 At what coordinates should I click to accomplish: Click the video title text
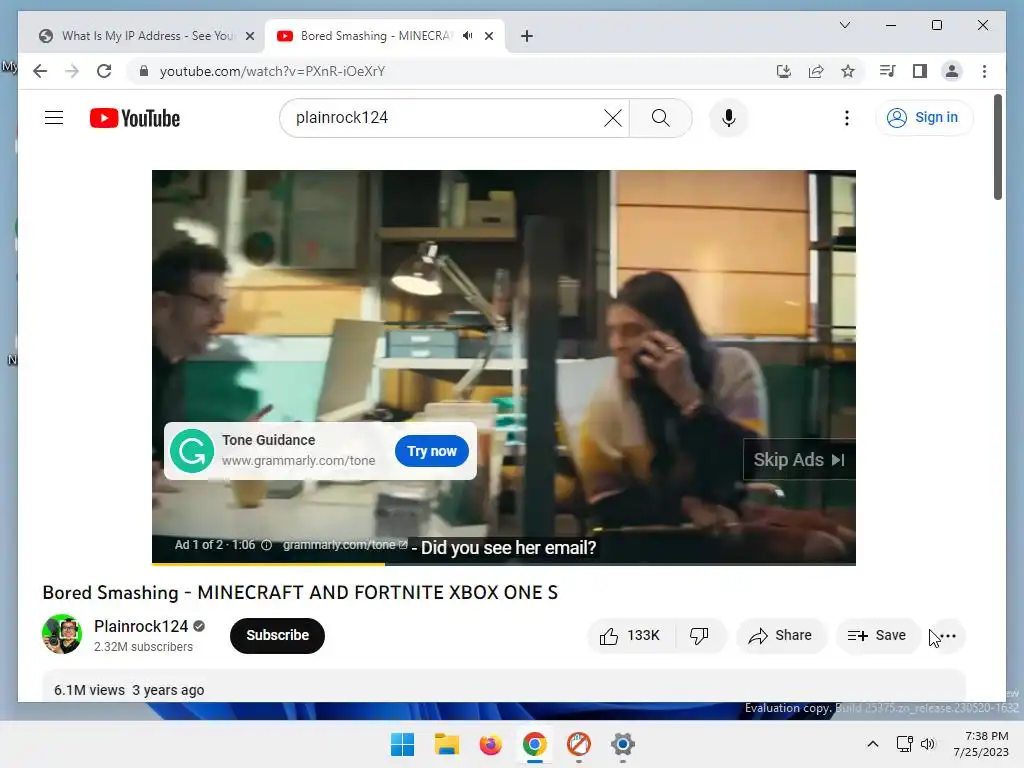point(300,592)
